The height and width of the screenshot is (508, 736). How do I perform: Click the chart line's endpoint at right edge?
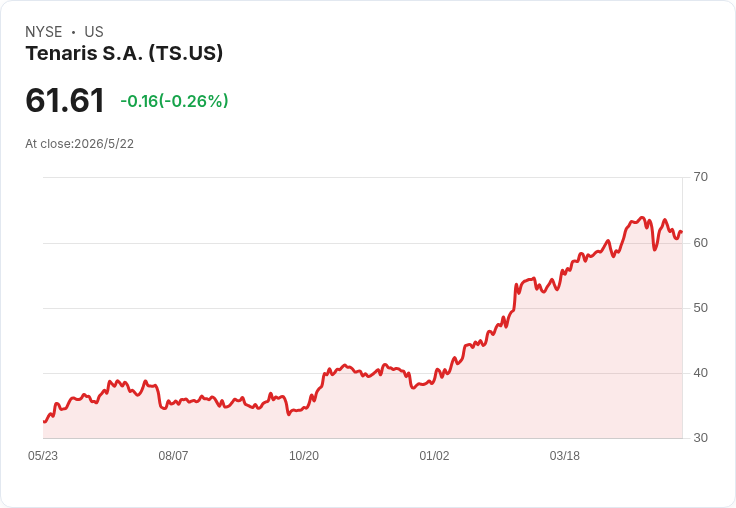point(681,231)
